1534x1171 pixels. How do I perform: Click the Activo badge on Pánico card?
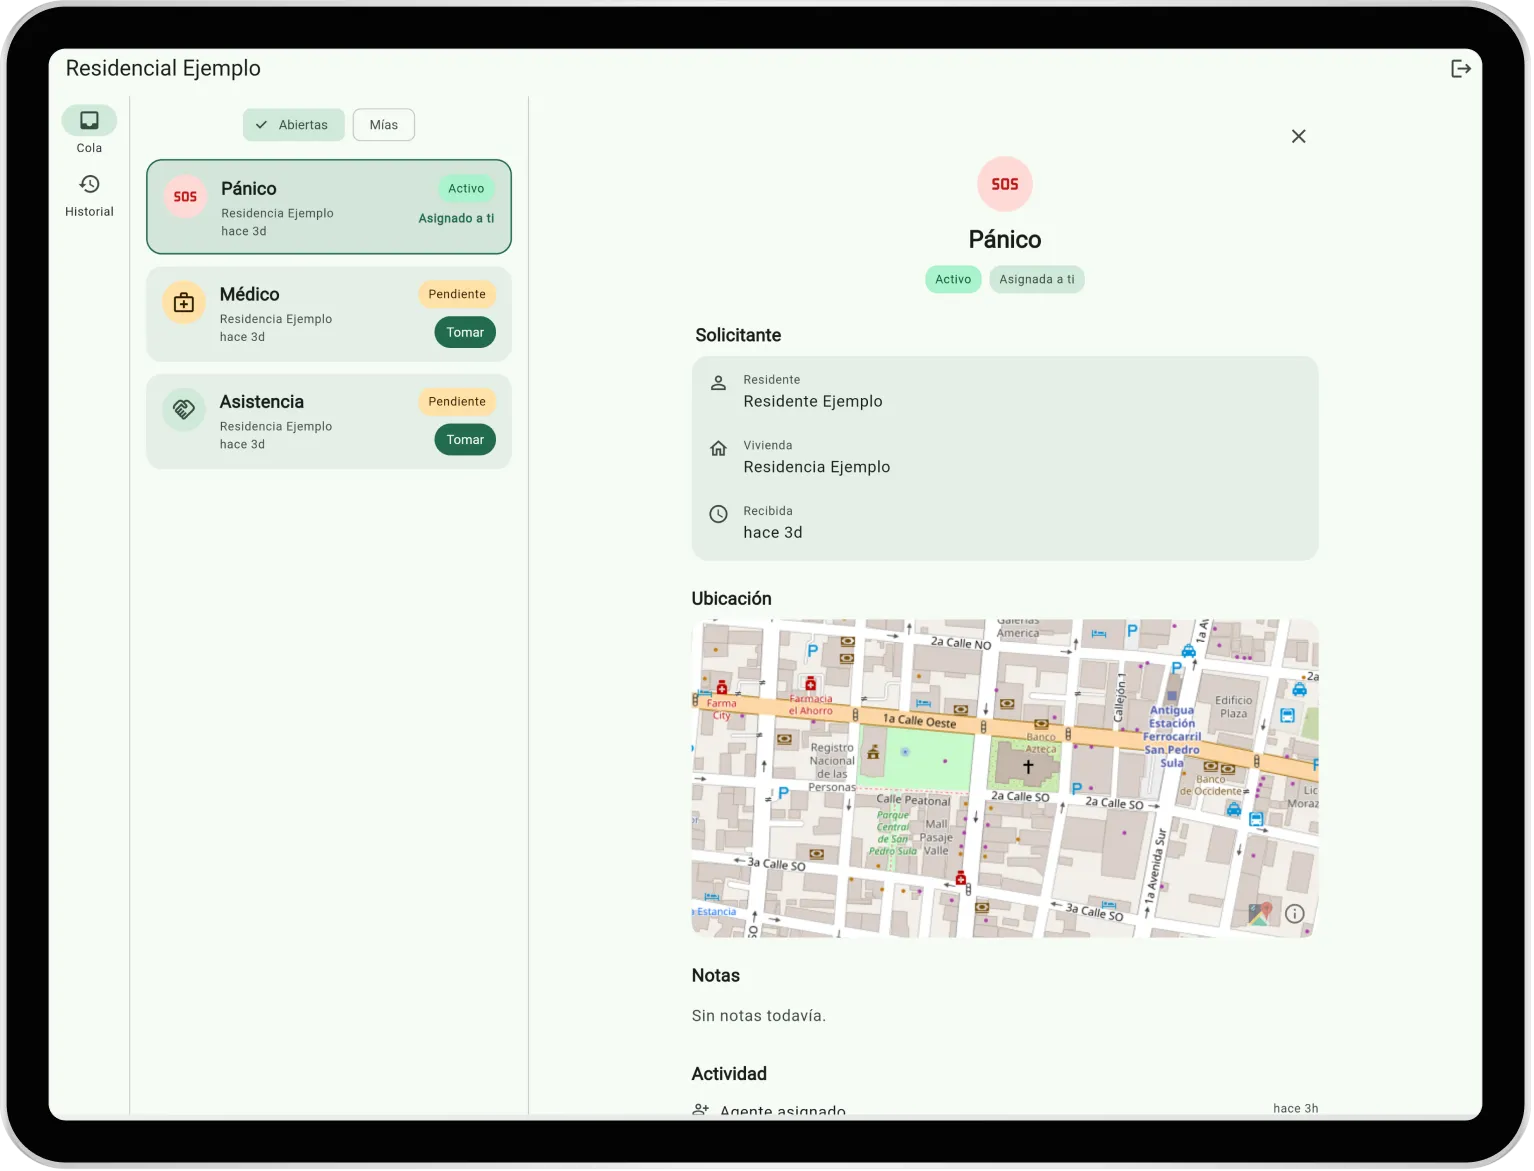pos(466,189)
